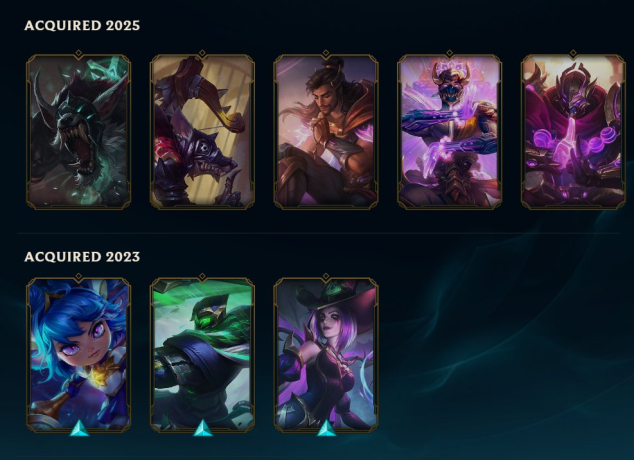Select the crimson-cloaked helmeted figure skin card
634x460 pixels.
pos(573,132)
